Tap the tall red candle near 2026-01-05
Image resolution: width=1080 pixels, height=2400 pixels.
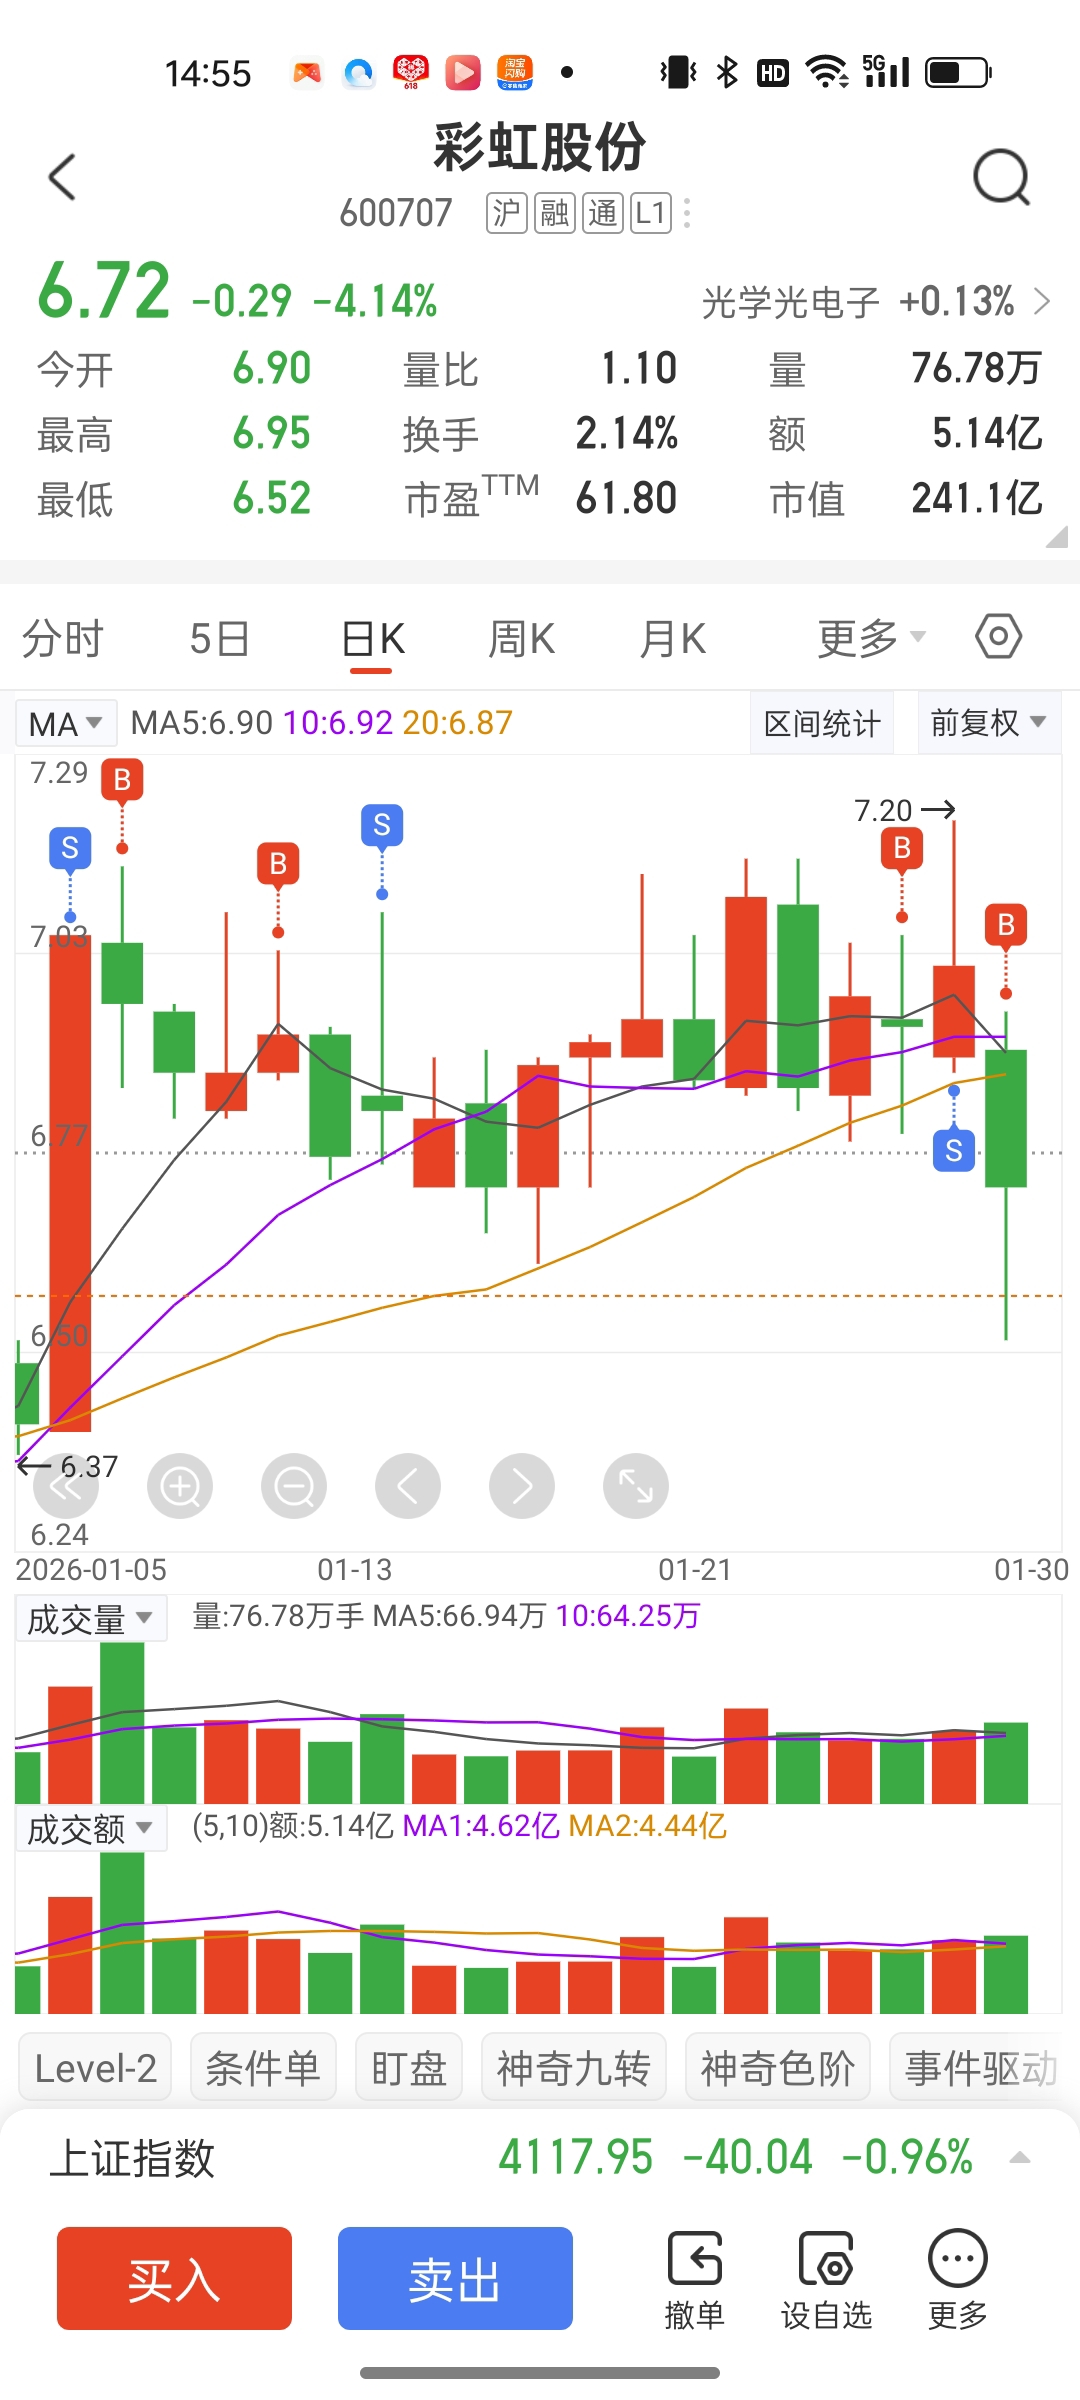pos(70,1183)
